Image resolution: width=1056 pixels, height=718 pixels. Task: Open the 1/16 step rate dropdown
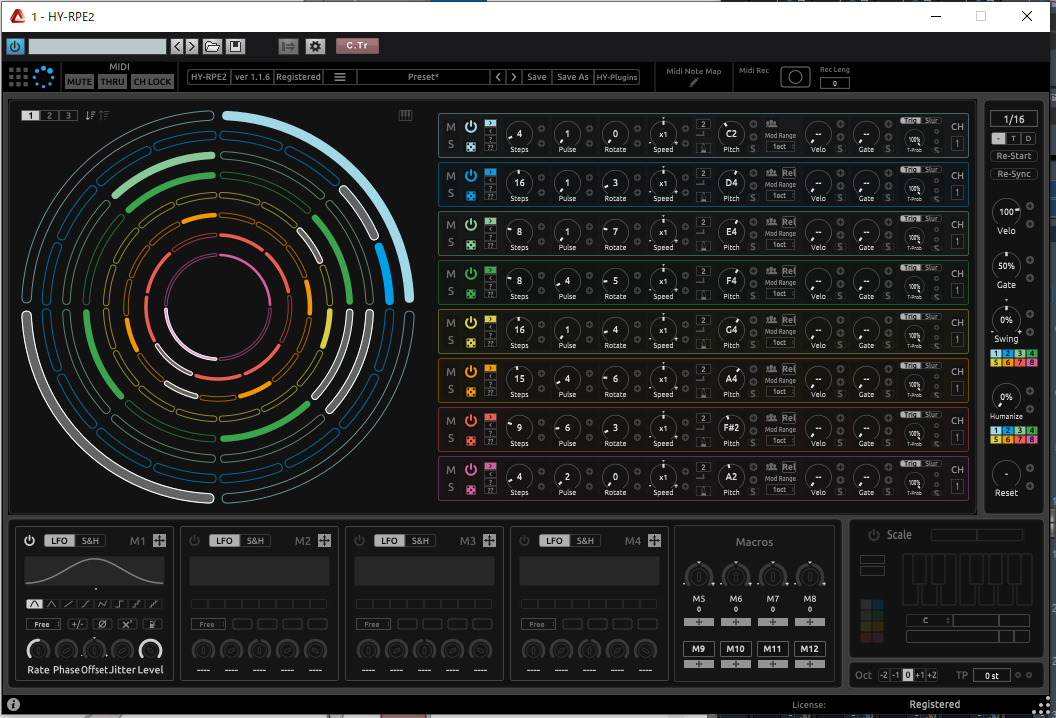[x=1012, y=119]
